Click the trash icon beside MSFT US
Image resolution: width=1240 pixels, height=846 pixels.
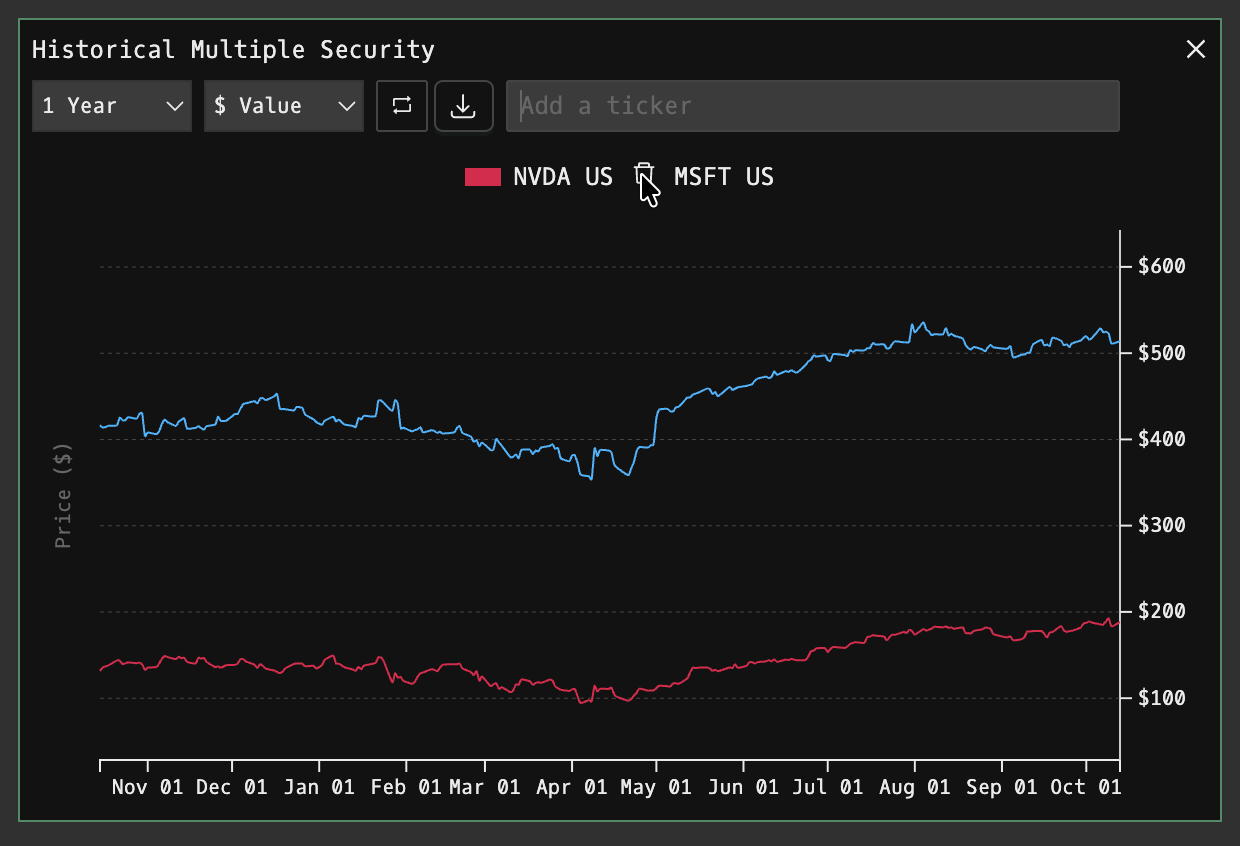click(x=645, y=176)
